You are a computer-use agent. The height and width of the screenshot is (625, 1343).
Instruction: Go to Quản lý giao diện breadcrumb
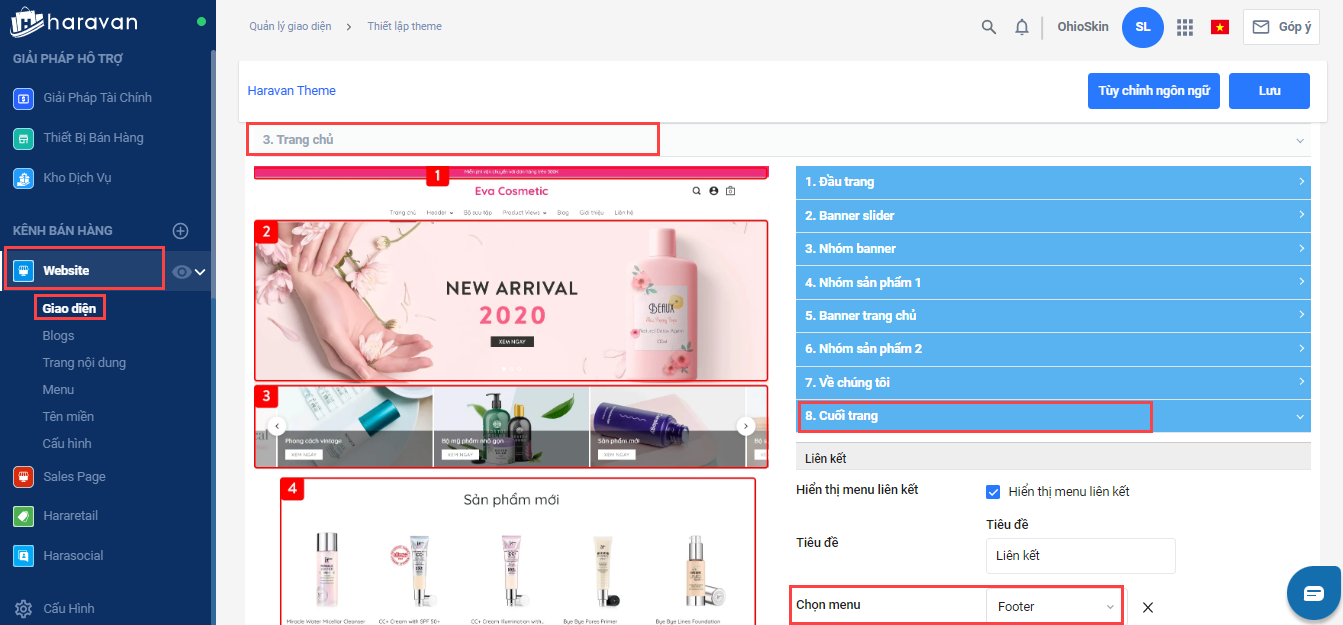click(x=290, y=26)
